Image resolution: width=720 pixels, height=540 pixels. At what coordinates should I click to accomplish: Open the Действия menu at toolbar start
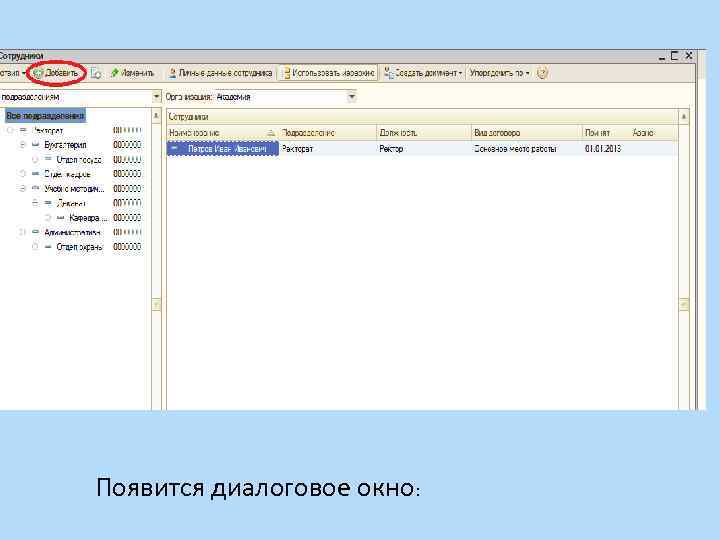(x=12, y=73)
